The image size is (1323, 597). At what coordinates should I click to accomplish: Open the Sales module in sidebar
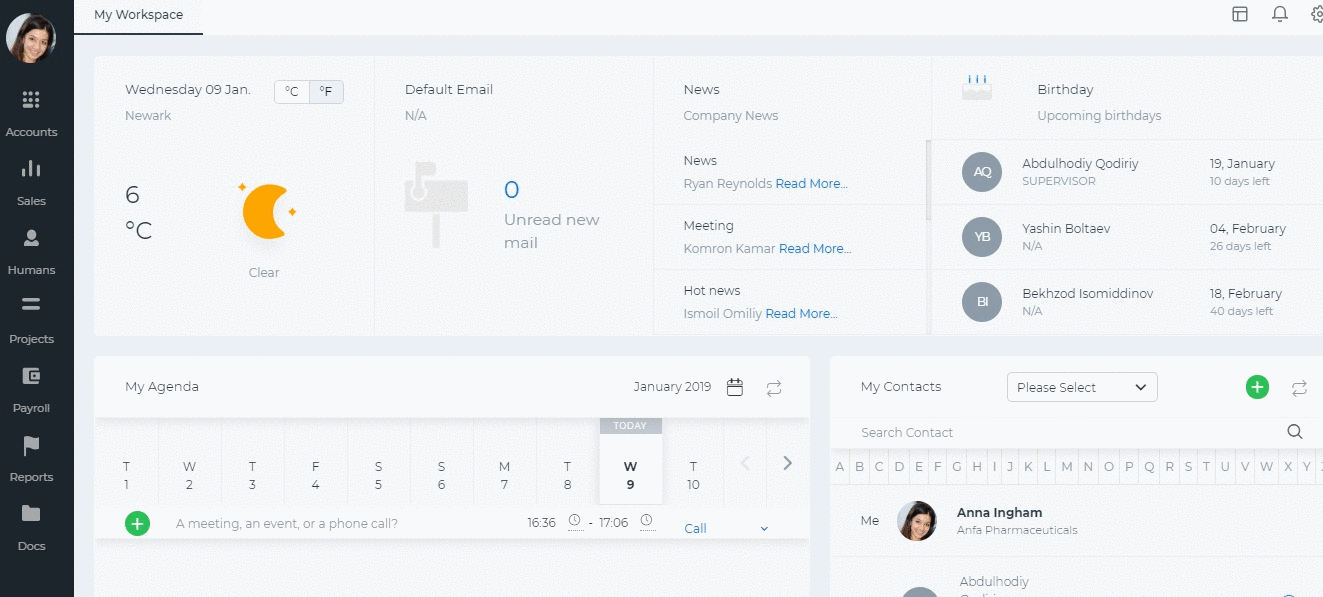click(x=31, y=182)
